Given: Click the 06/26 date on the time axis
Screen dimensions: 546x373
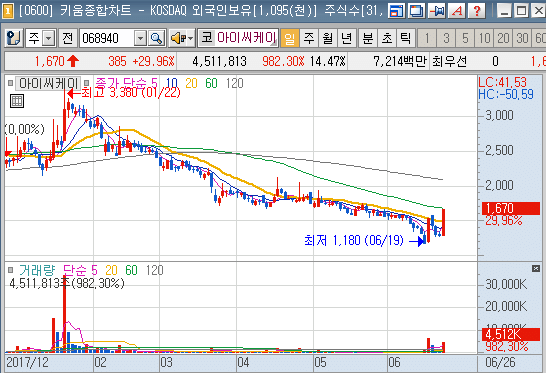Looking at the screenshot, I should (x=500, y=363).
